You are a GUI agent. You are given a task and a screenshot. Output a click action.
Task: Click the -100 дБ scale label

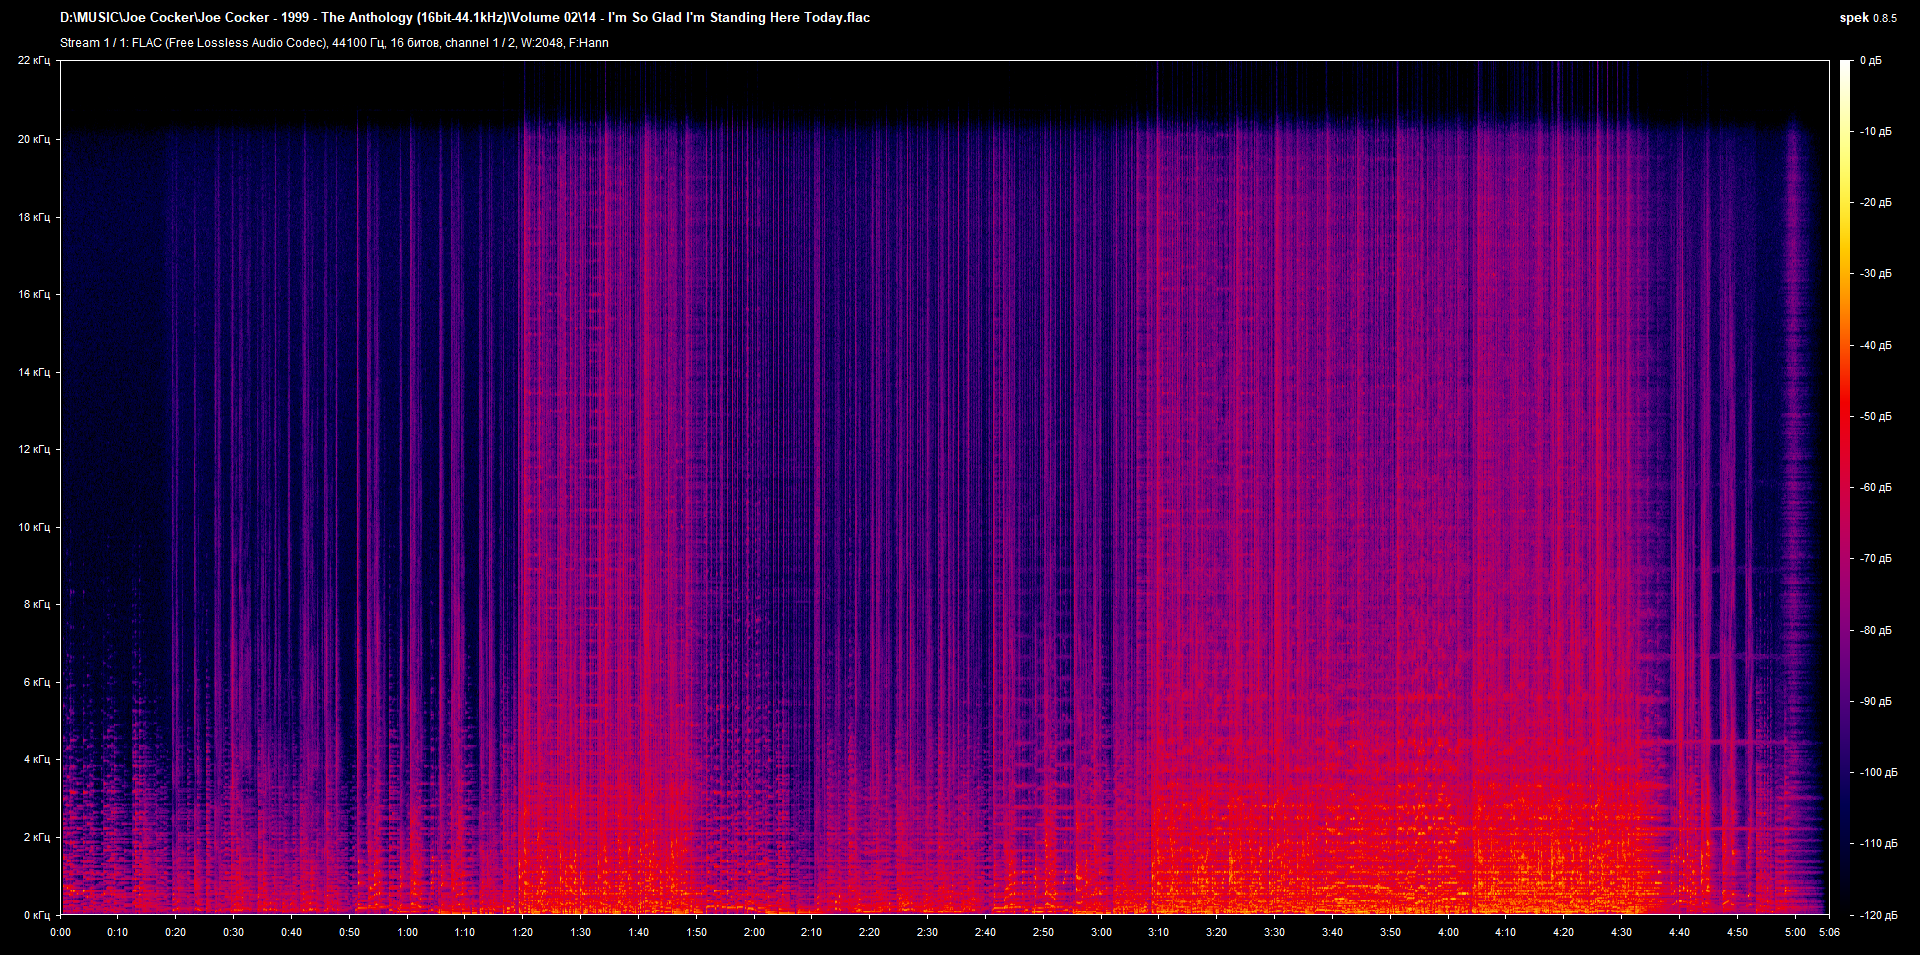(1879, 772)
